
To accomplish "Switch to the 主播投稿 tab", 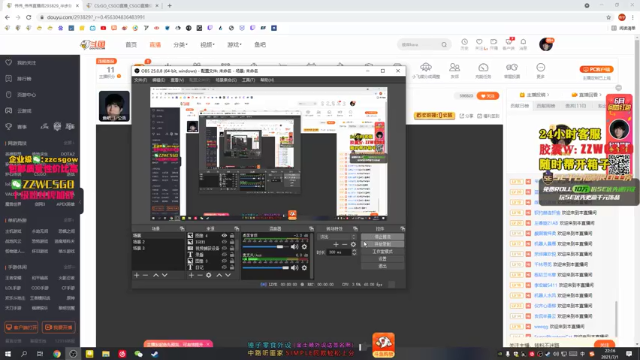I will click(534, 95).
